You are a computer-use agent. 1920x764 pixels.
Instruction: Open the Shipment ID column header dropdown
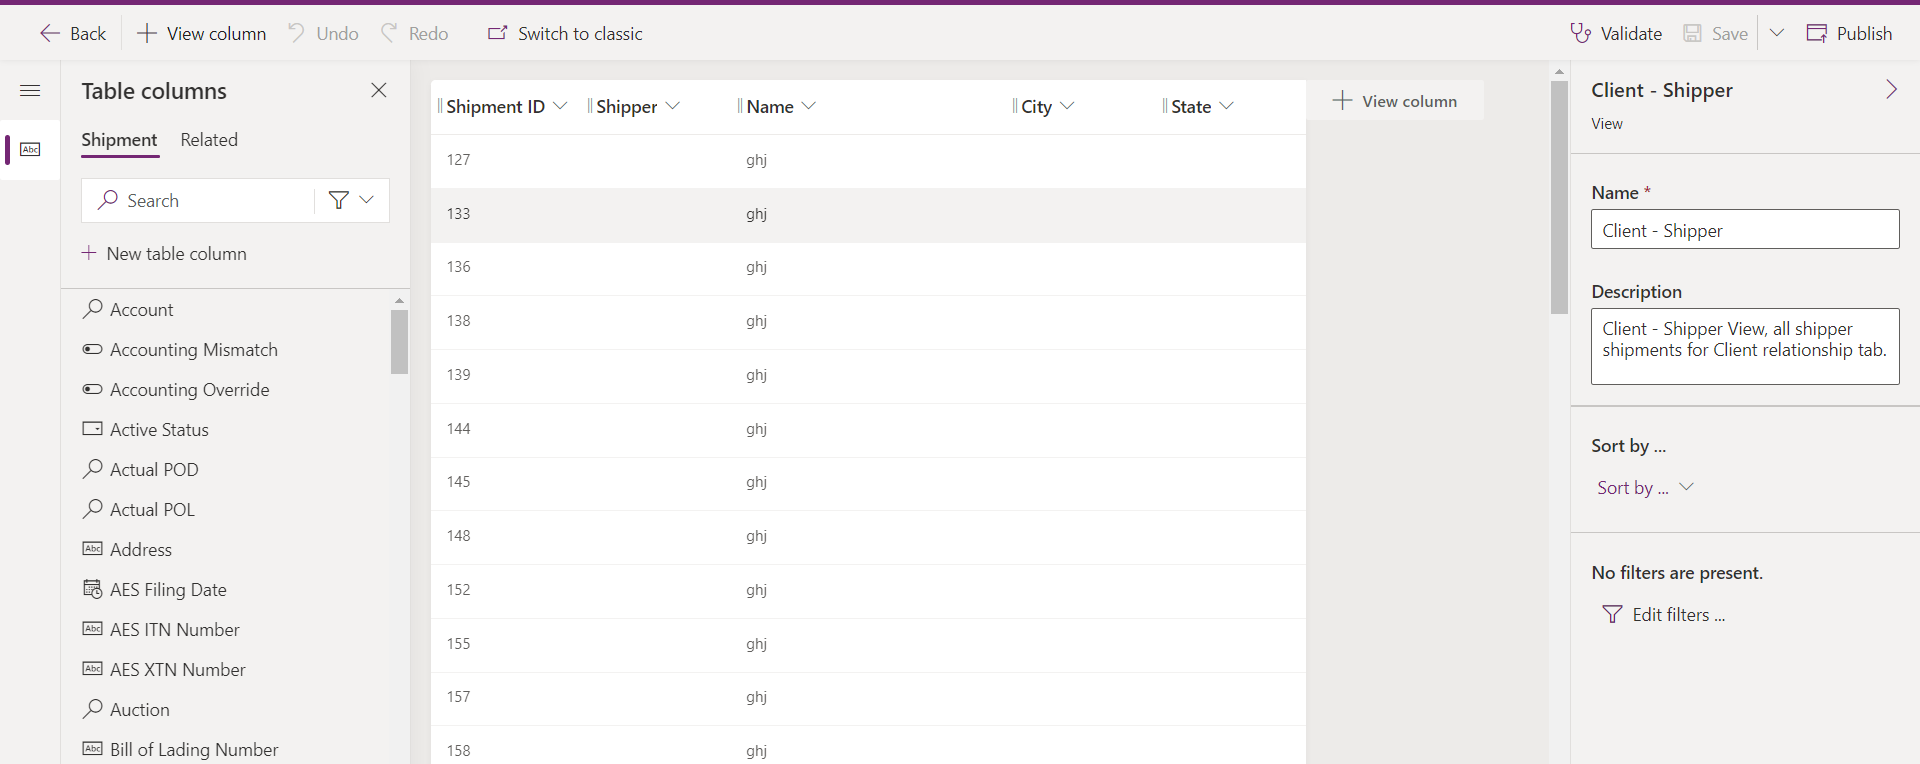pyautogui.click(x=560, y=106)
